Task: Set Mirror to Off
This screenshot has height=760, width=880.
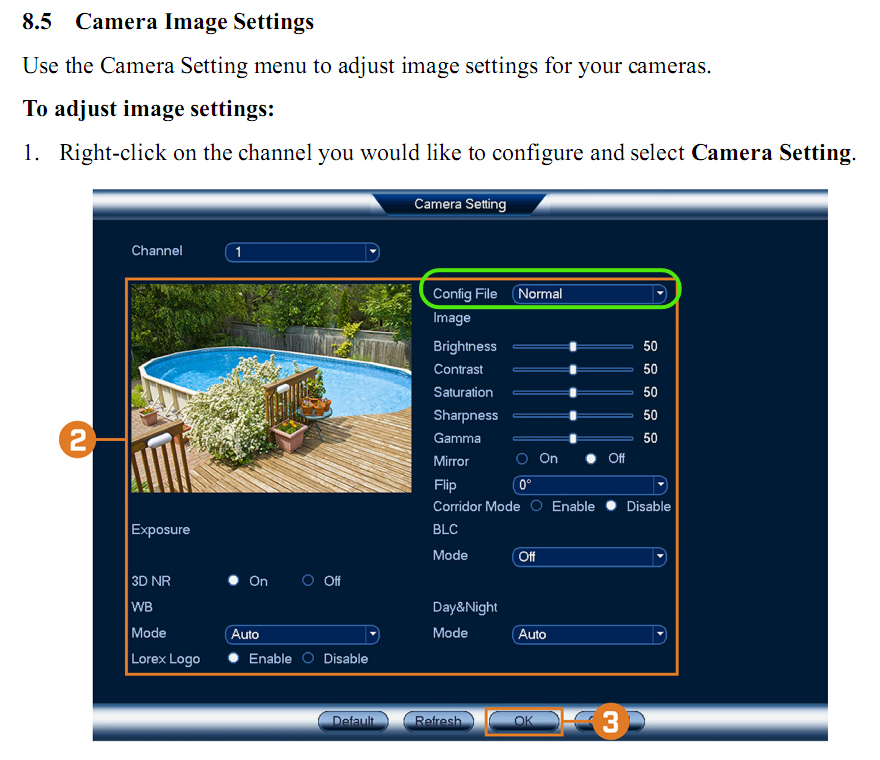Action: pyautogui.click(x=591, y=459)
